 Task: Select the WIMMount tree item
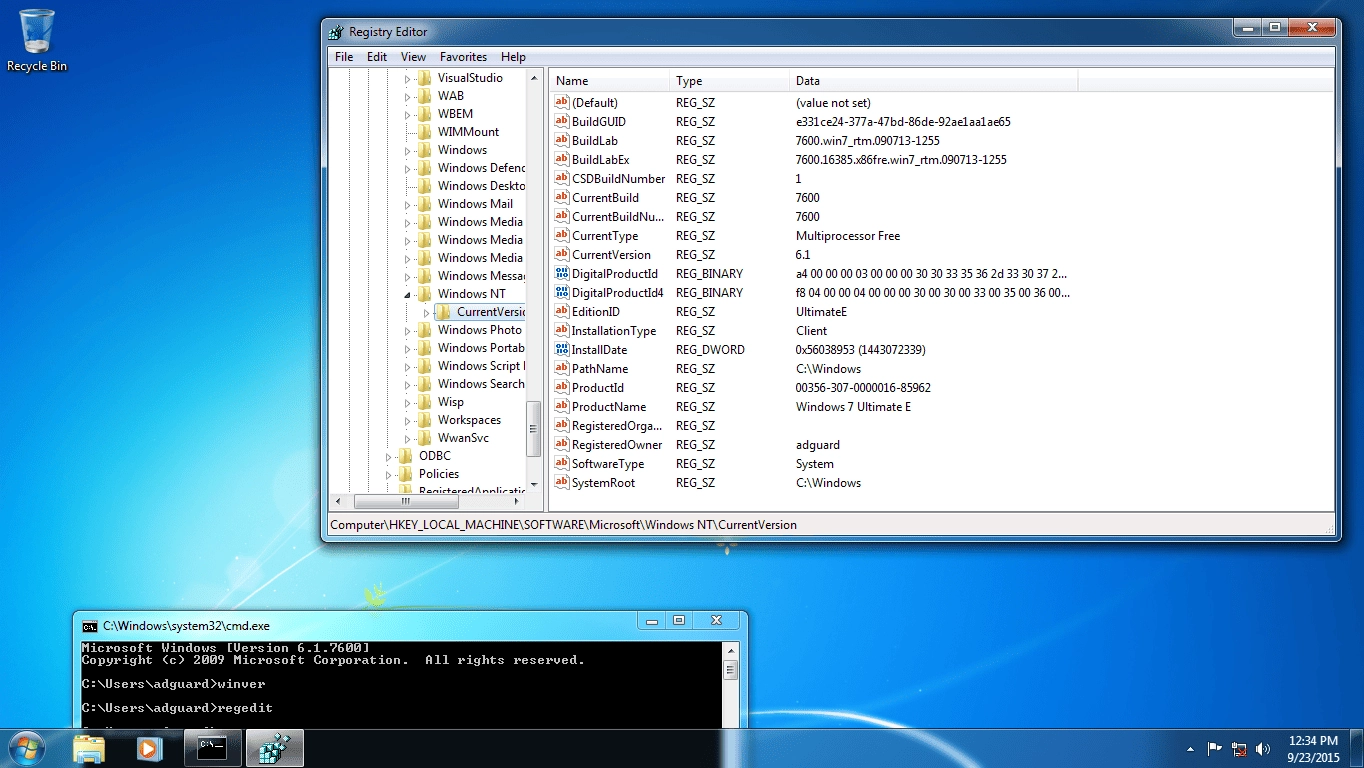tap(468, 132)
